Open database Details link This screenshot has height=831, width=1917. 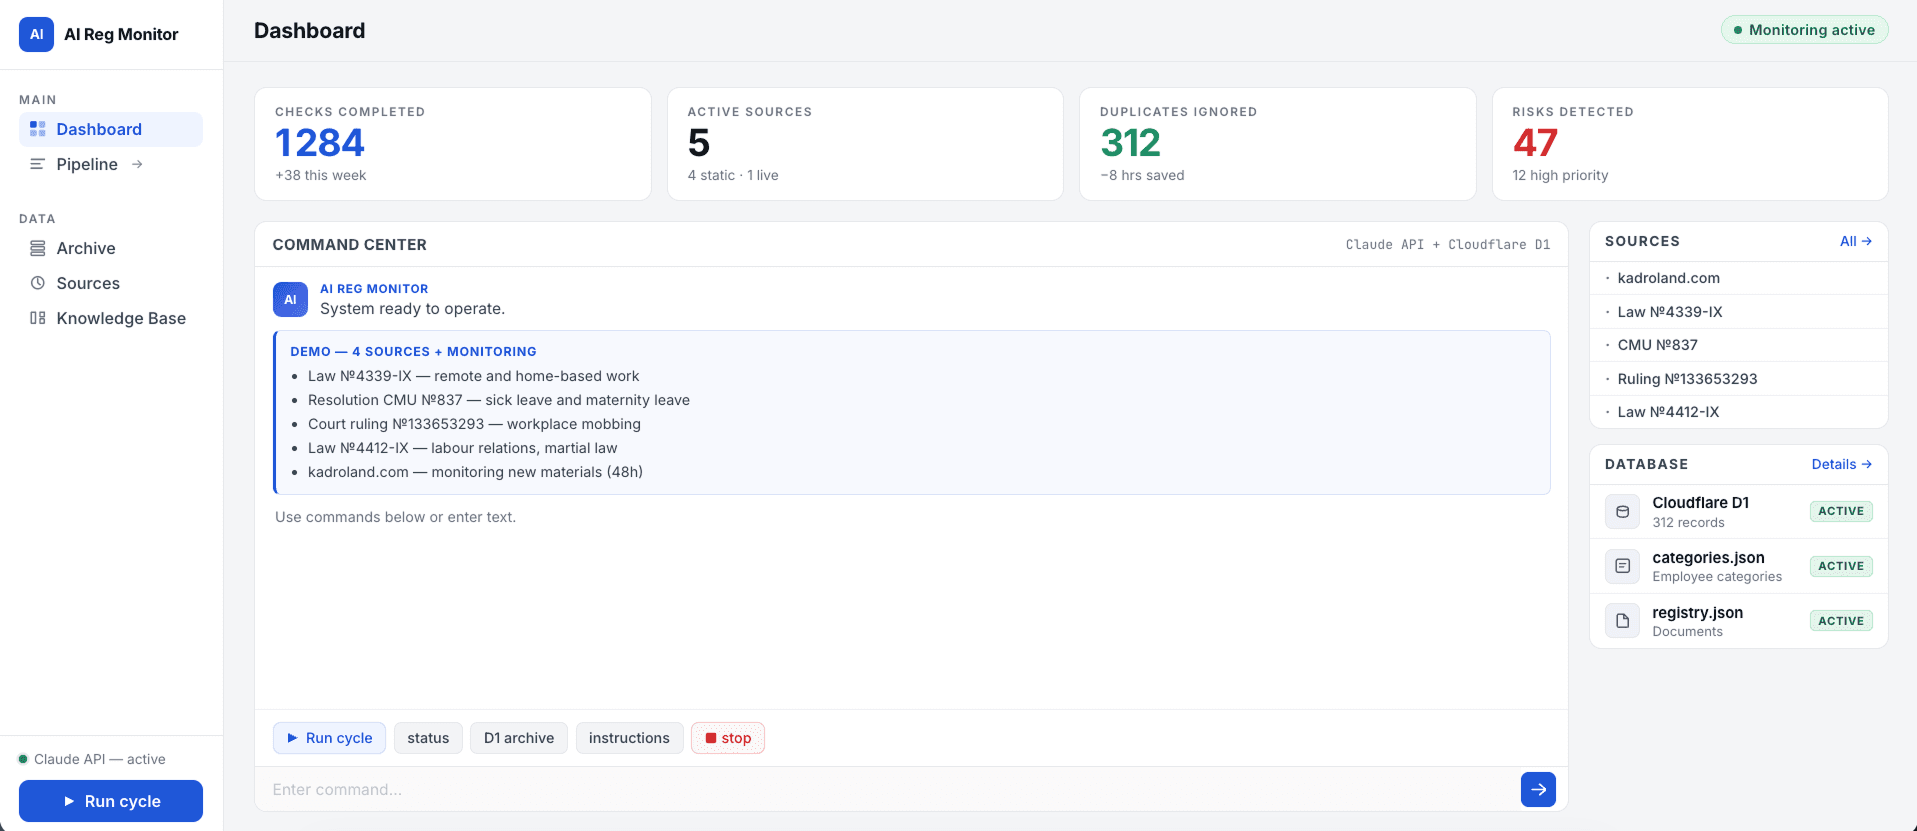(x=1842, y=464)
